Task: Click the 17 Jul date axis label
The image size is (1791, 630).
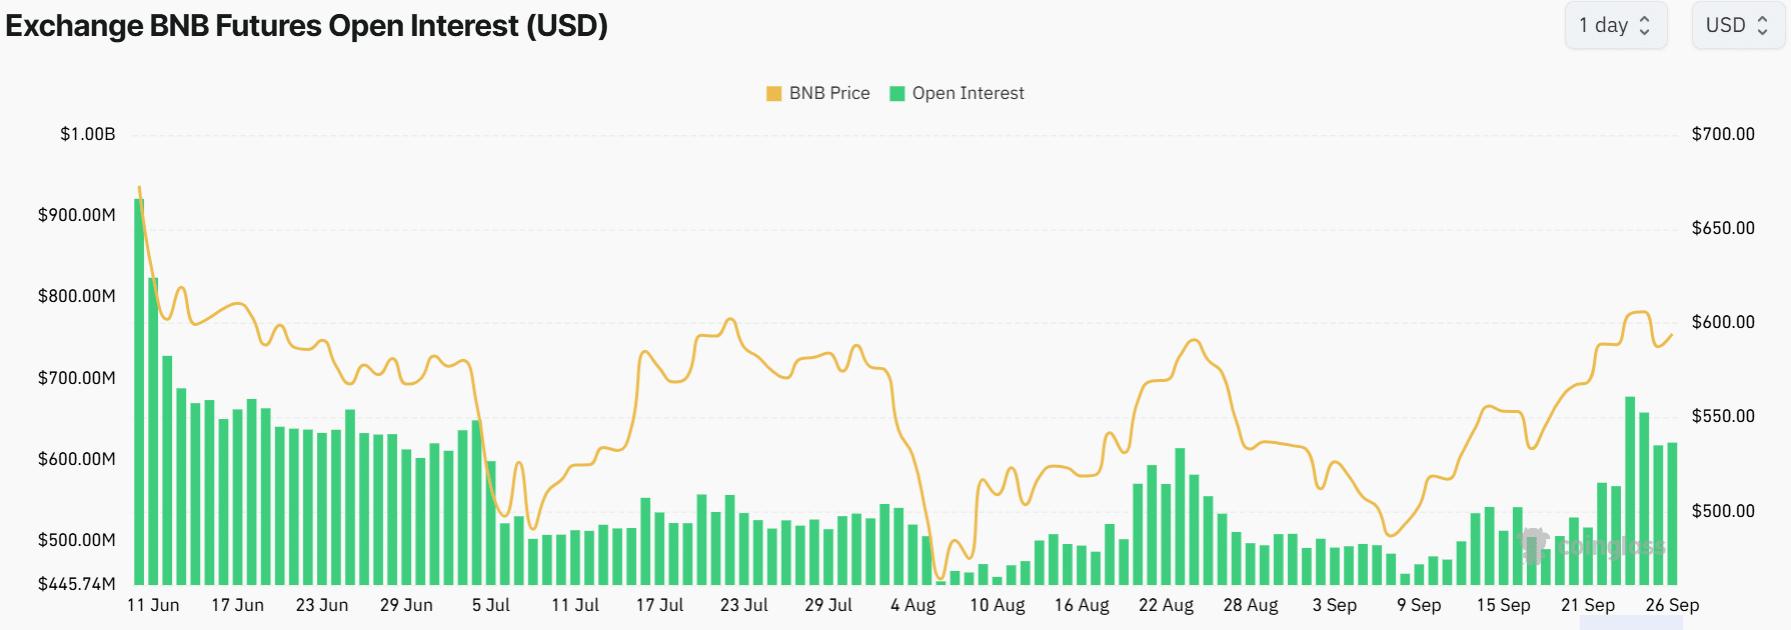Action: click(660, 605)
